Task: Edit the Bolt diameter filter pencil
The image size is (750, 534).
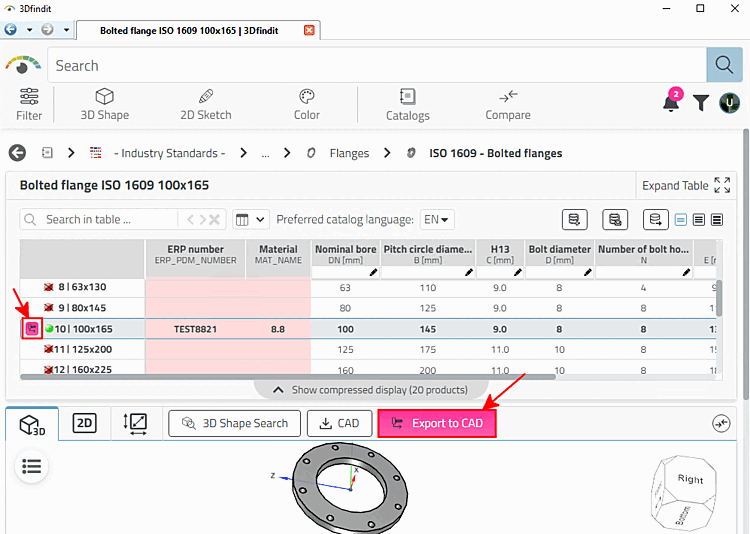Action: [x=587, y=272]
